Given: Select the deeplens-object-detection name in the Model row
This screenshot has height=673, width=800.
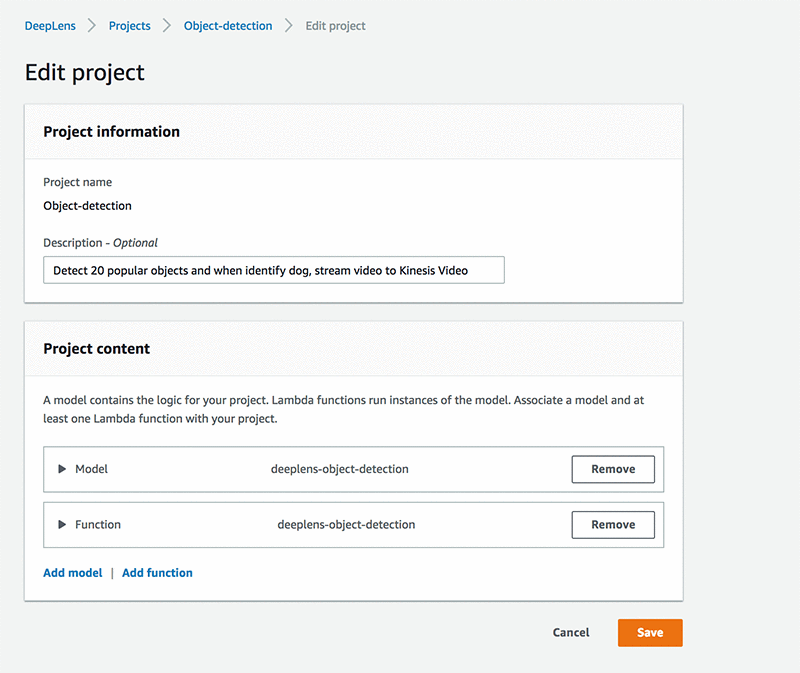Looking at the screenshot, I should 340,469.
